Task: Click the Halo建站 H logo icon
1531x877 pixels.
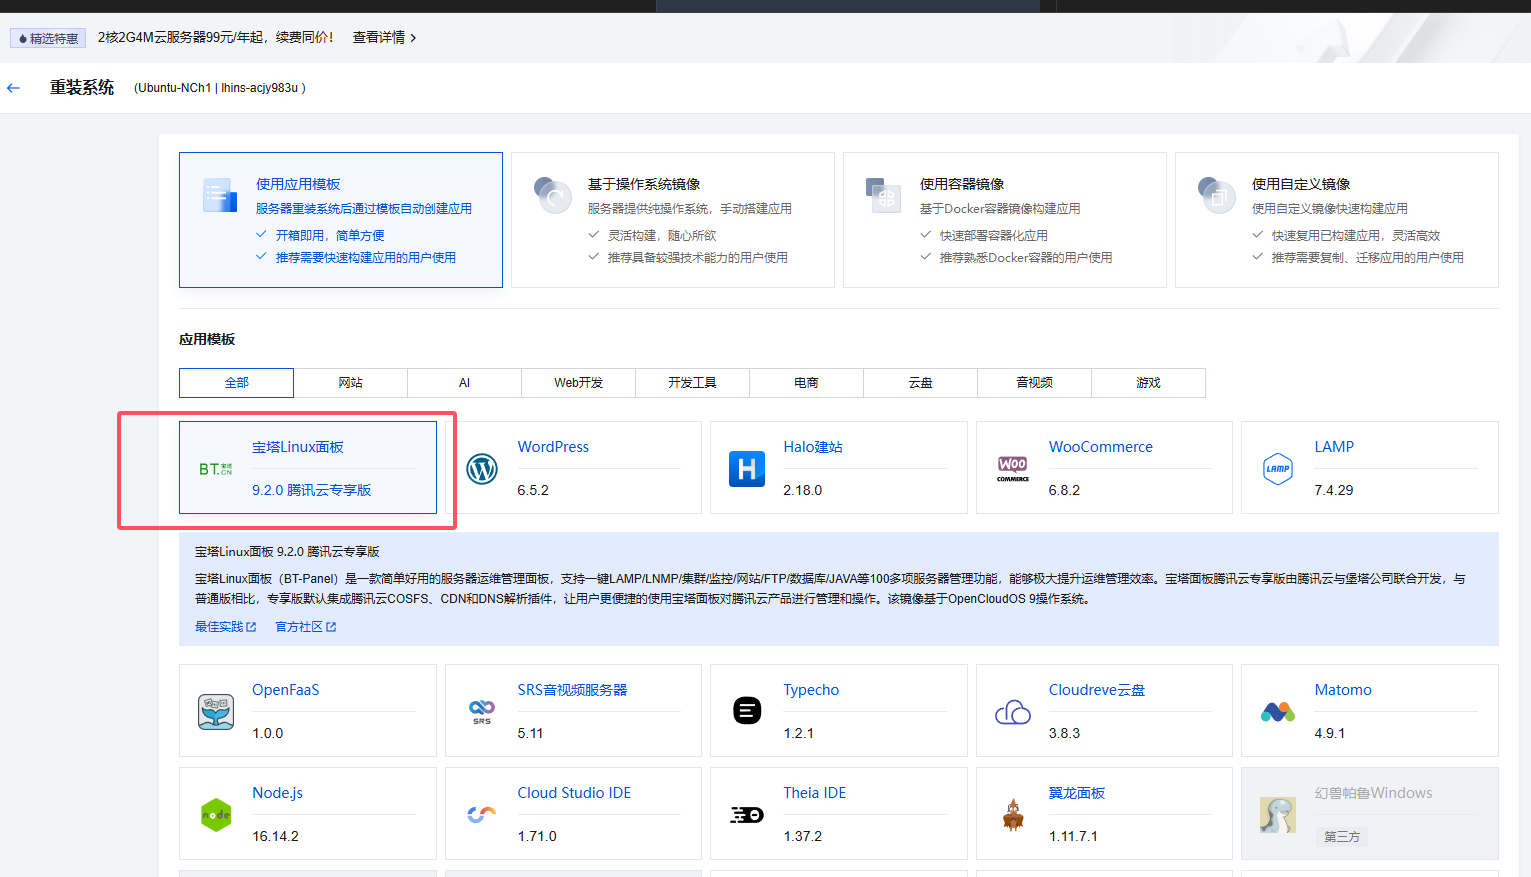Action: tap(747, 468)
